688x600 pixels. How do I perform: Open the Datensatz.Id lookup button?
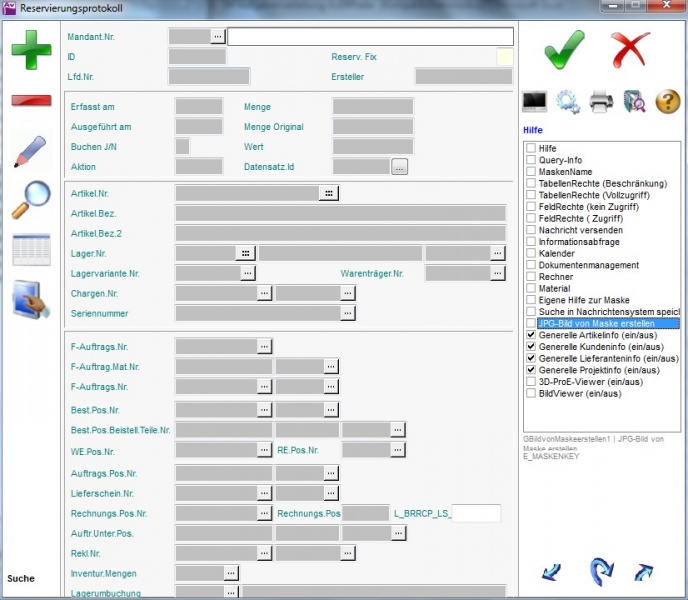click(x=400, y=167)
